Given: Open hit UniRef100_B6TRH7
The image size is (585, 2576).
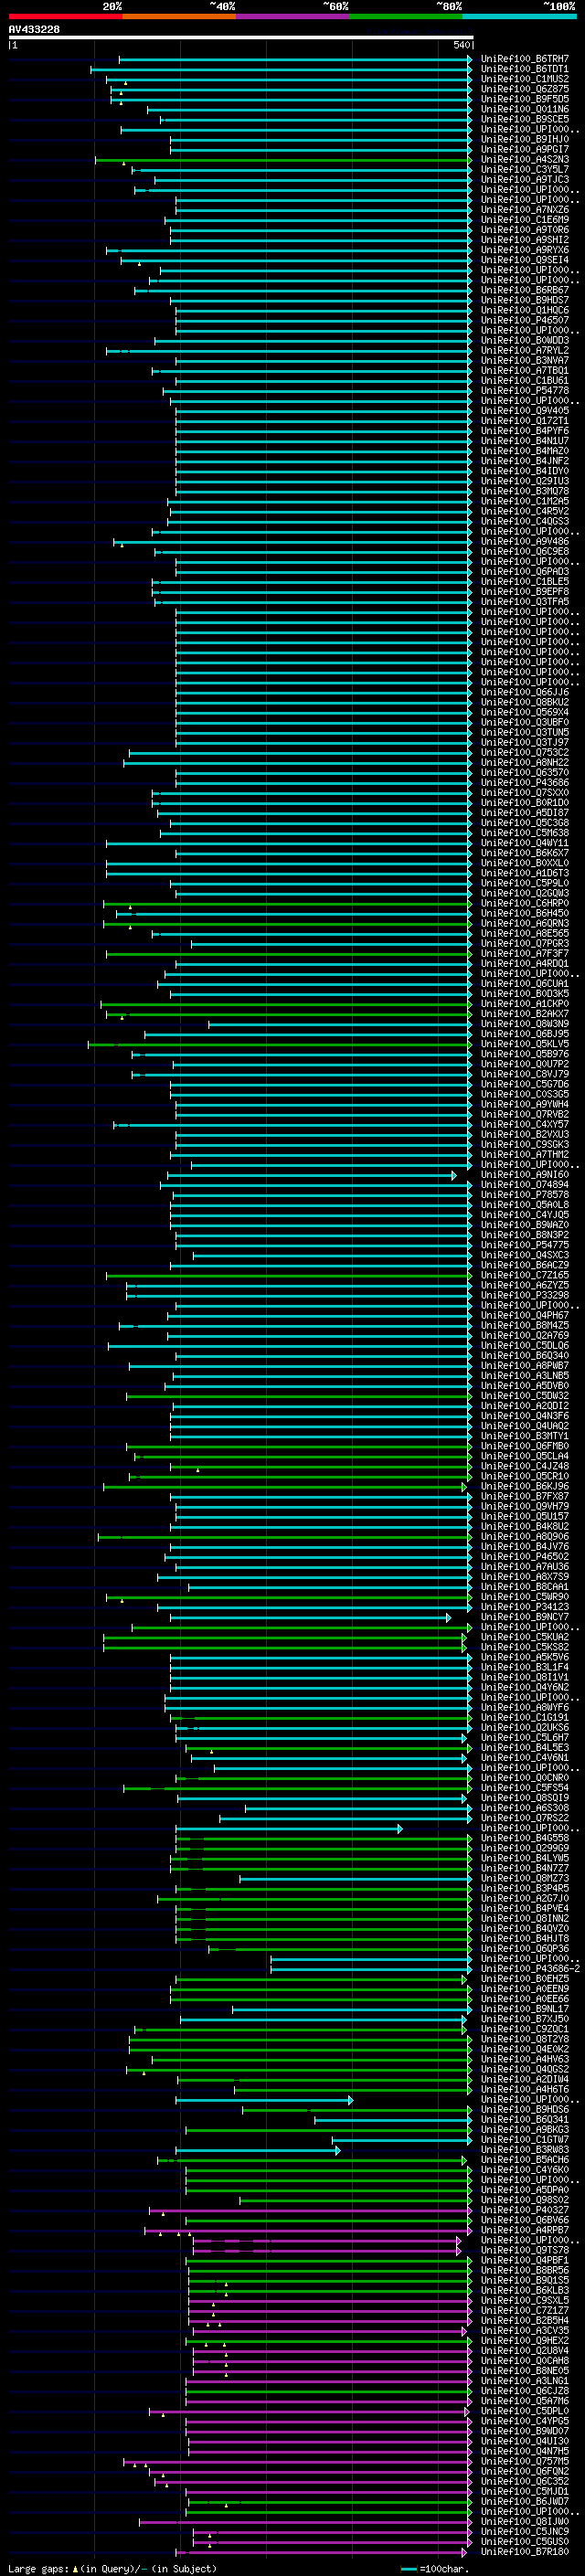Looking at the screenshot, I should pos(524,59).
